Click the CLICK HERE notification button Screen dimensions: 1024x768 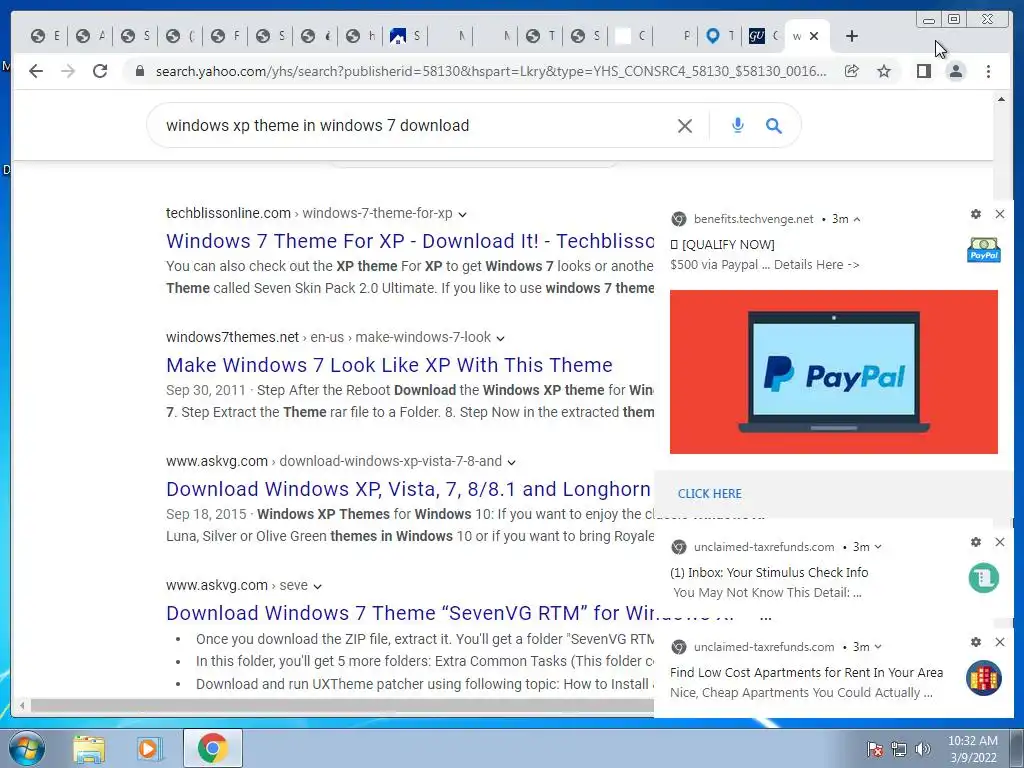pos(709,494)
